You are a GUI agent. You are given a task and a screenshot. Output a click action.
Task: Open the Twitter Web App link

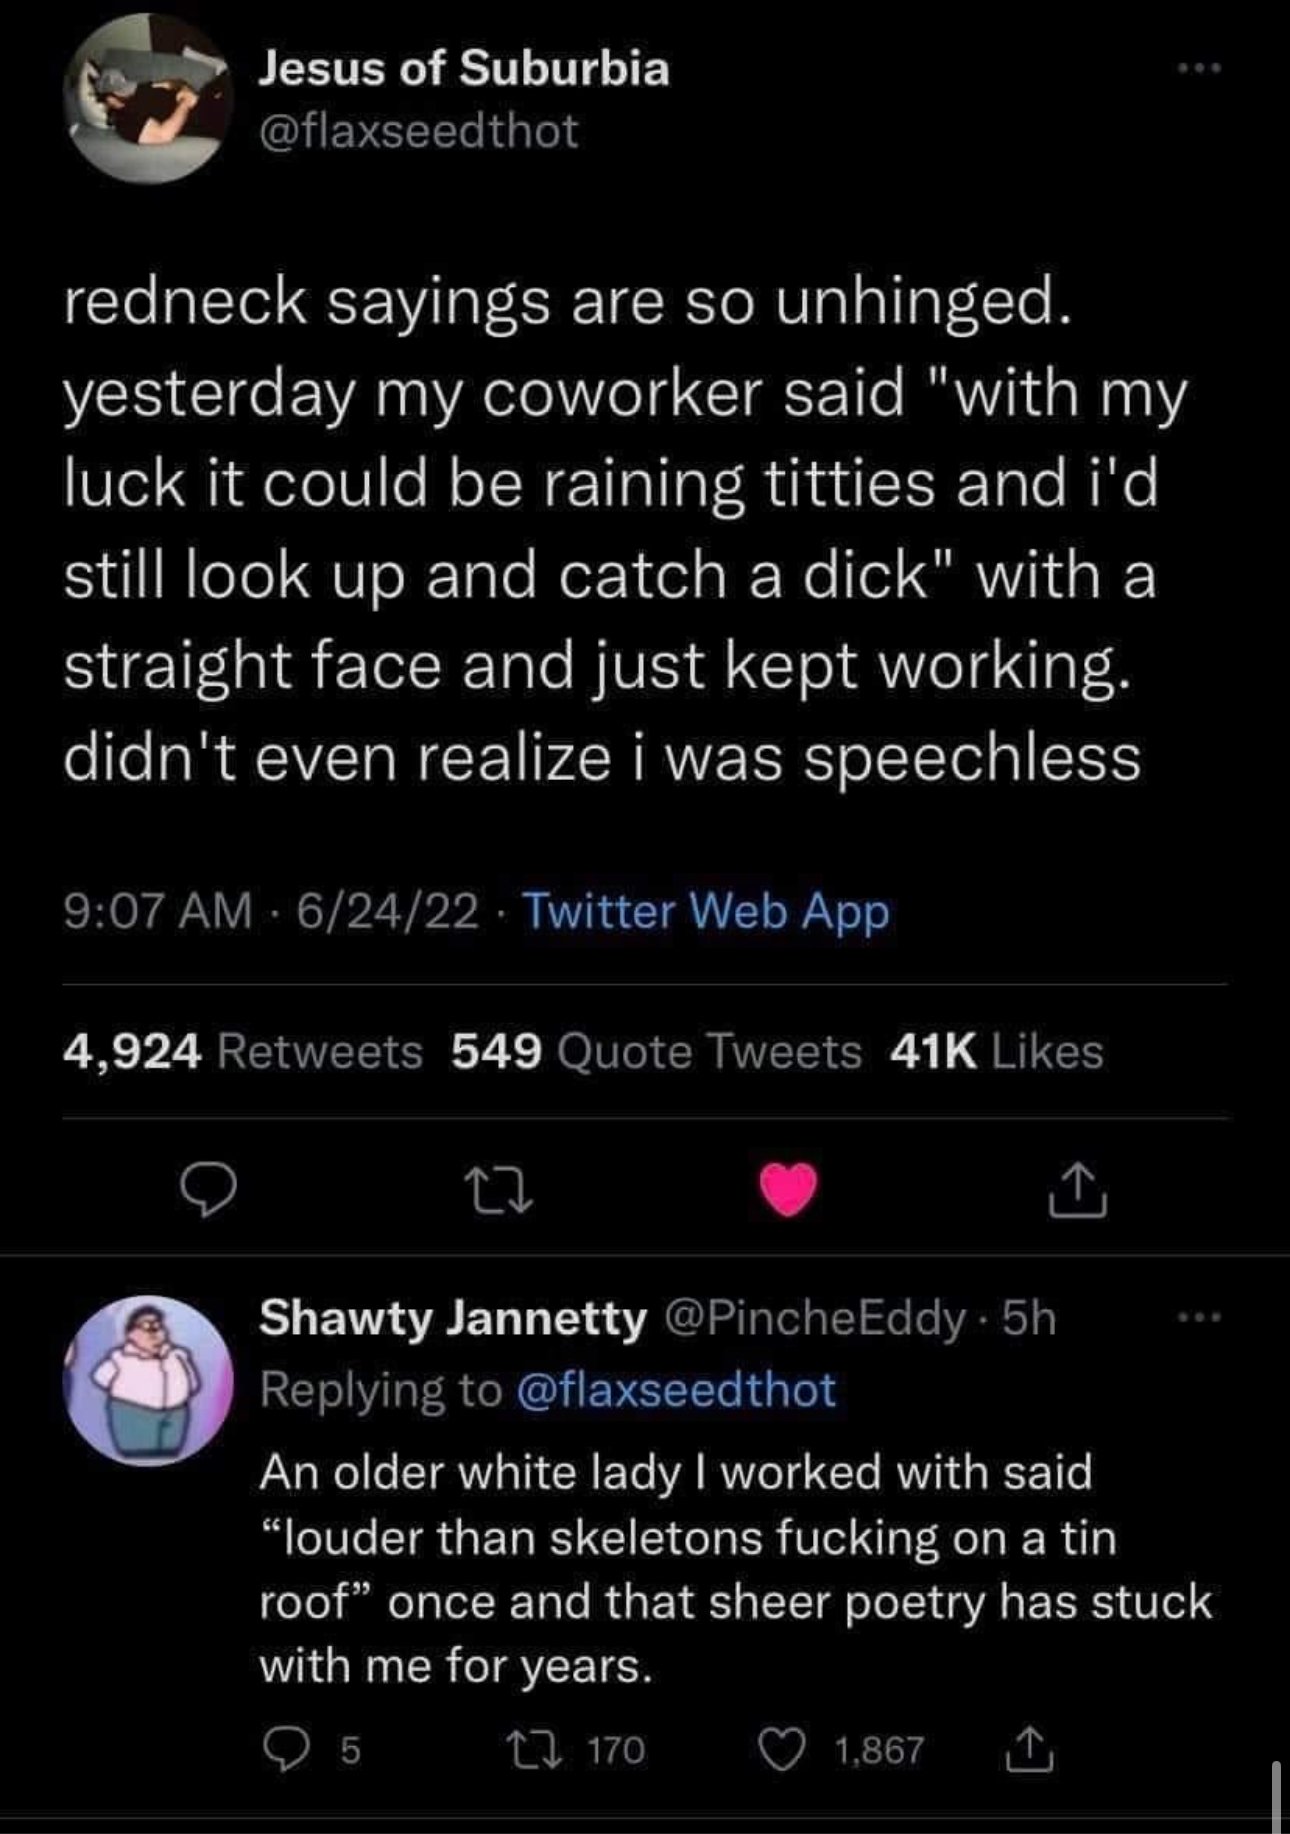tap(706, 911)
